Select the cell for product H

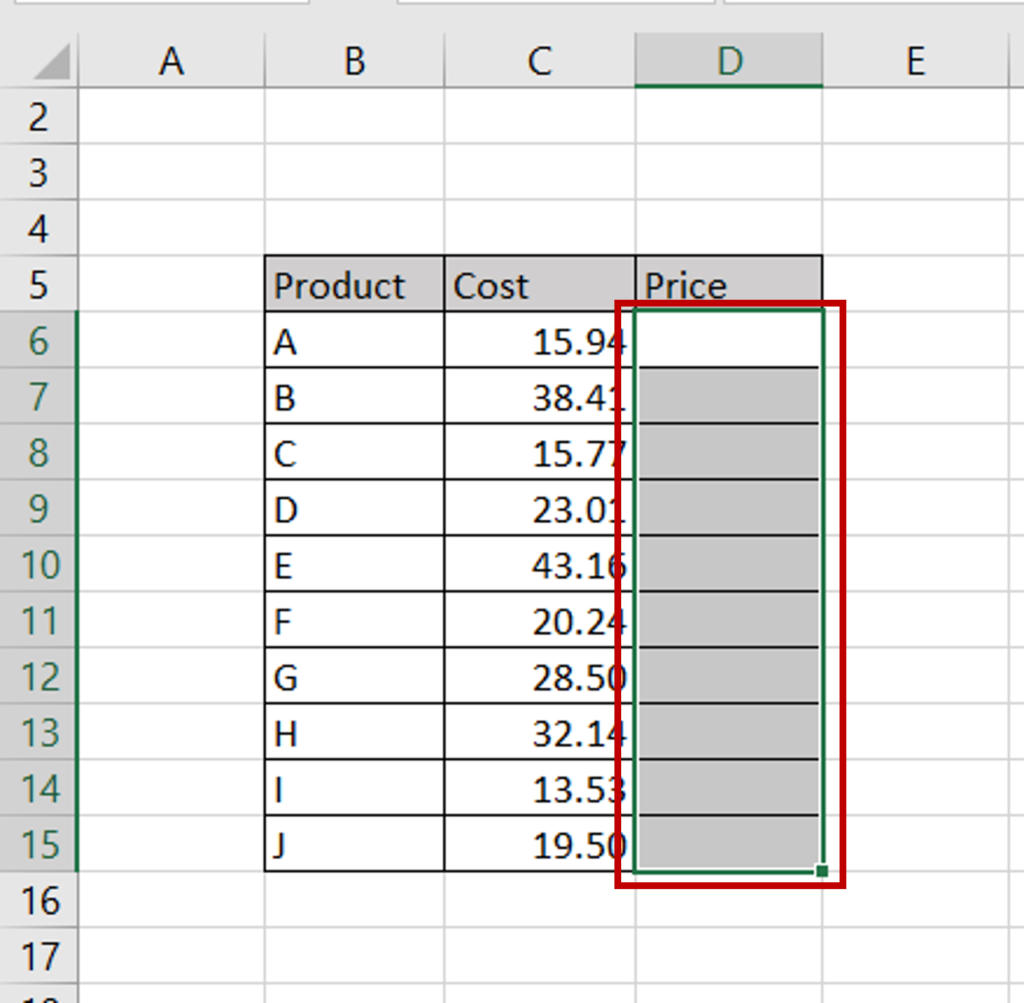coord(355,732)
